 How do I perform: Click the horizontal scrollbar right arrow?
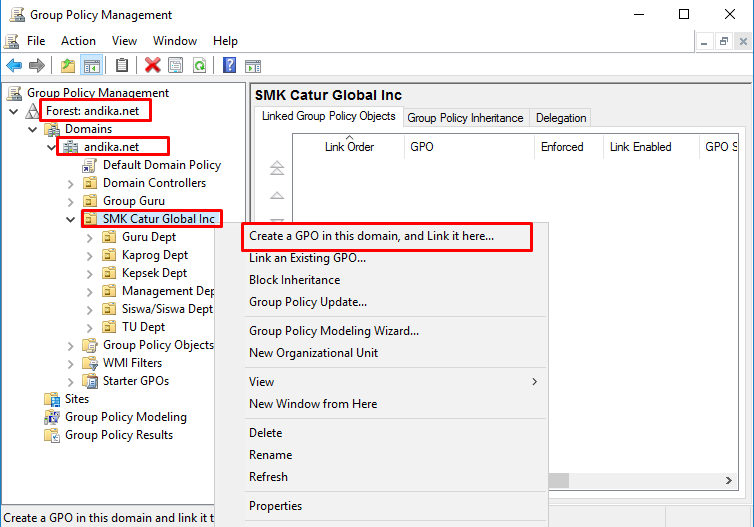[x=729, y=480]
